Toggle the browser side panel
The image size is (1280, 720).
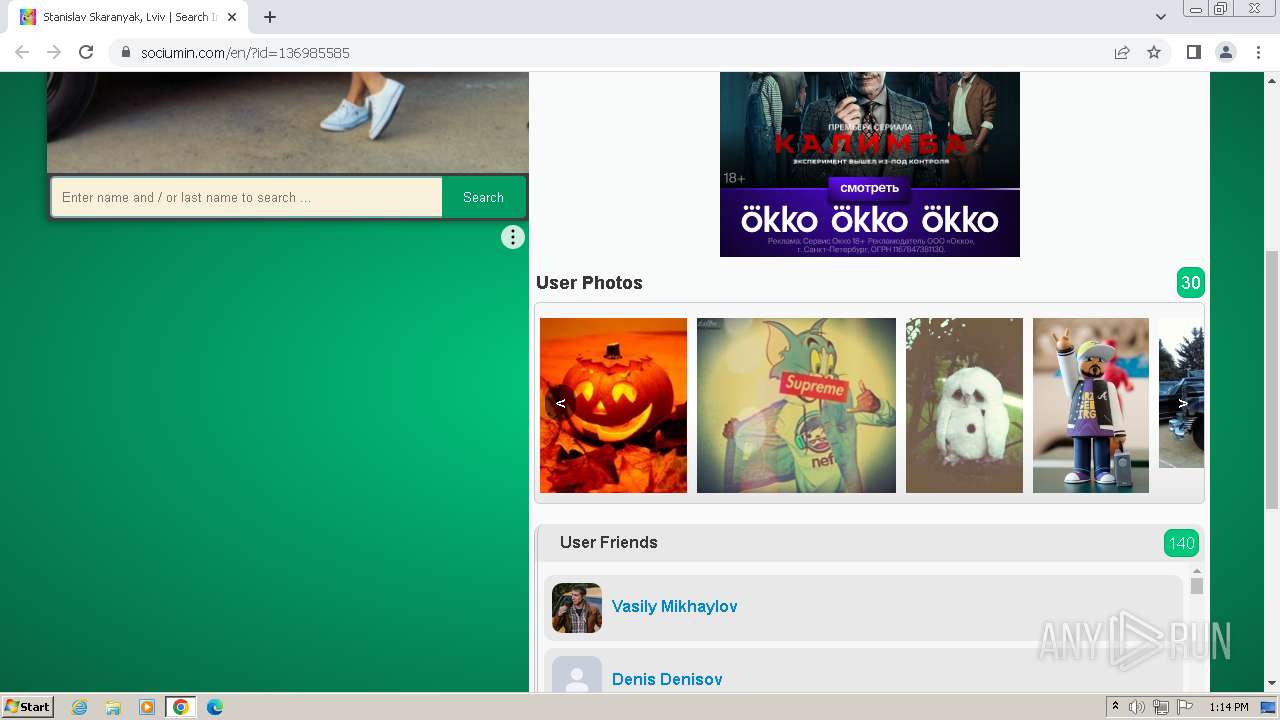click(1193, 52)
